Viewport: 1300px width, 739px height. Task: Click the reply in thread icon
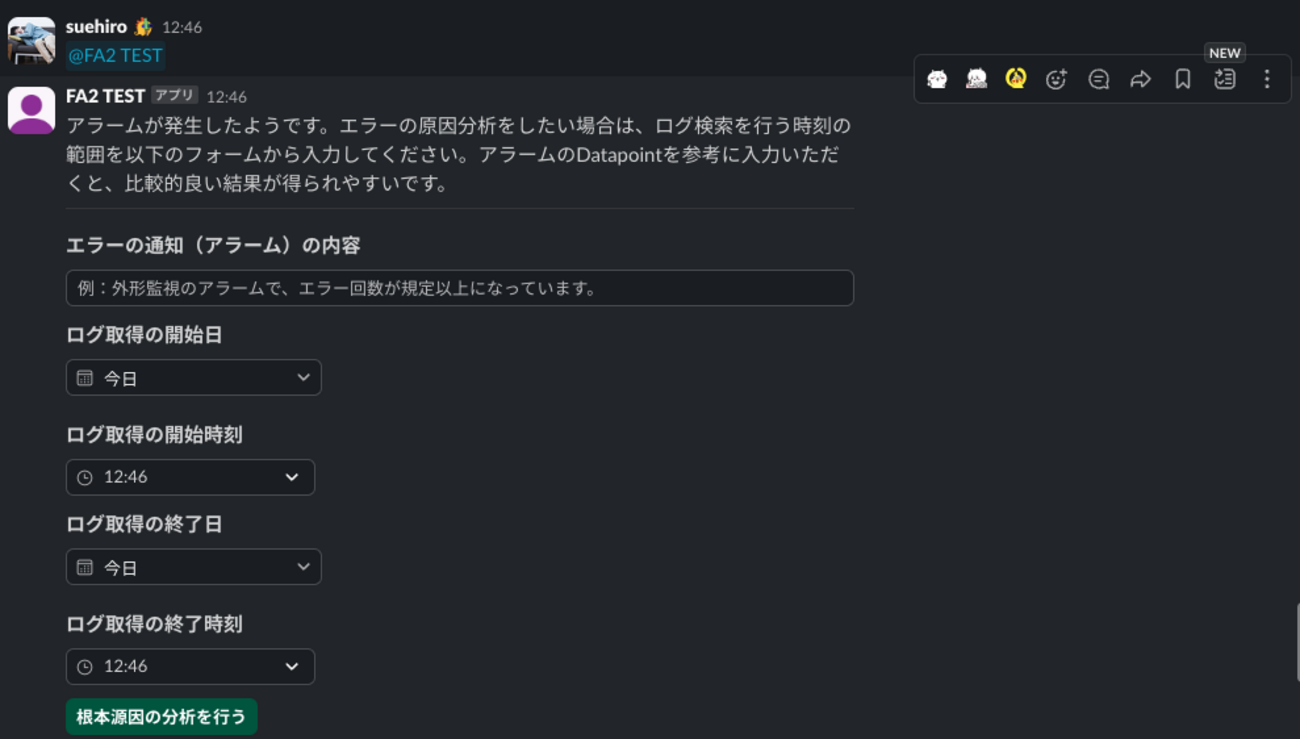coord(1098,80)
